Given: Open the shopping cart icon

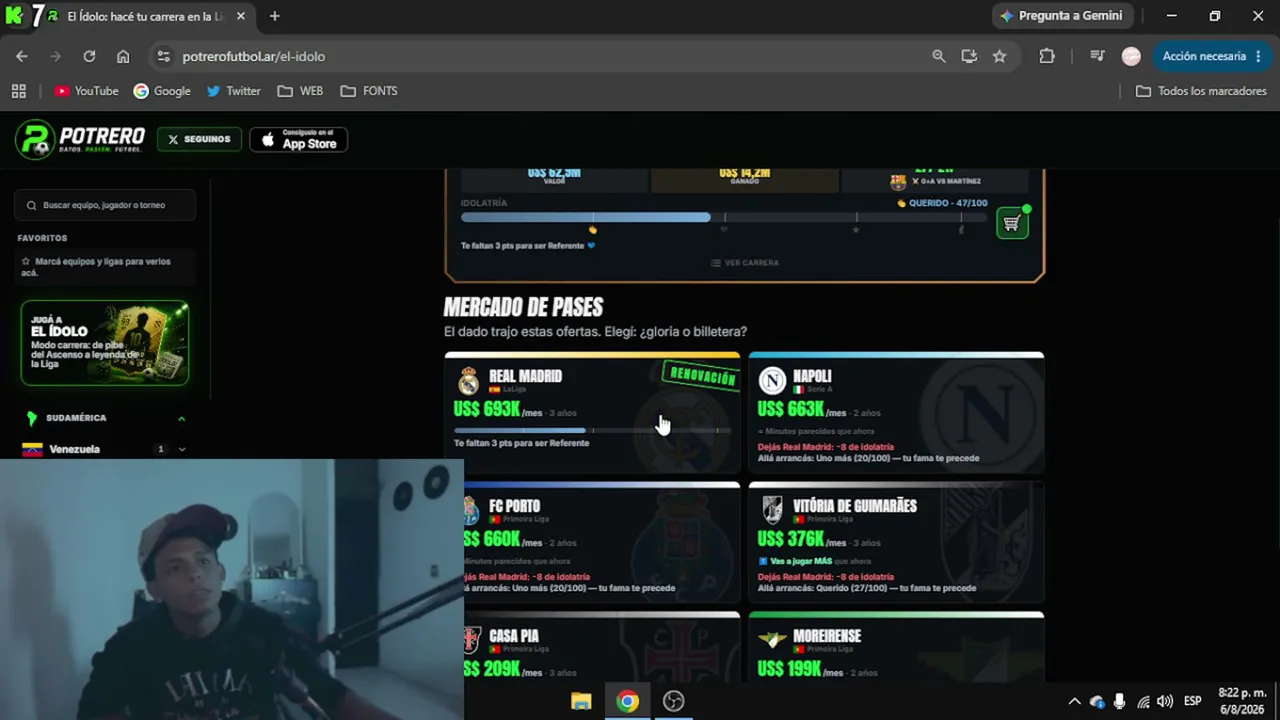Looking at the screenshot, I should point(1012,223).
